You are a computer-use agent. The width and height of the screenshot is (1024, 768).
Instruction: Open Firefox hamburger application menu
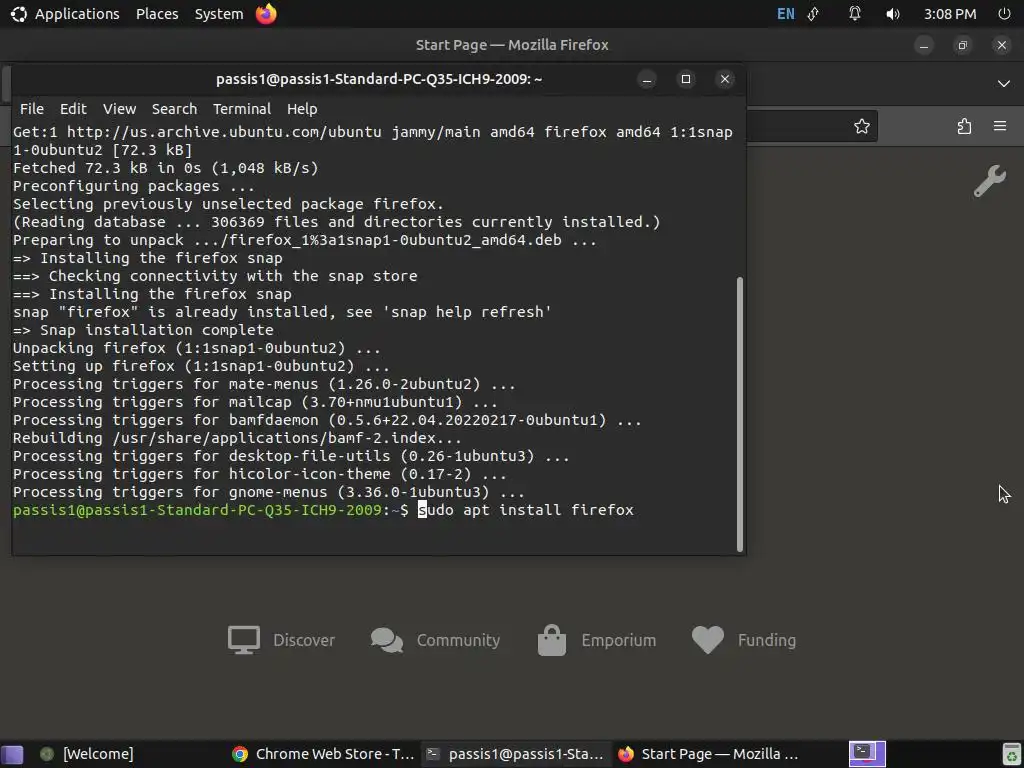1000,126
